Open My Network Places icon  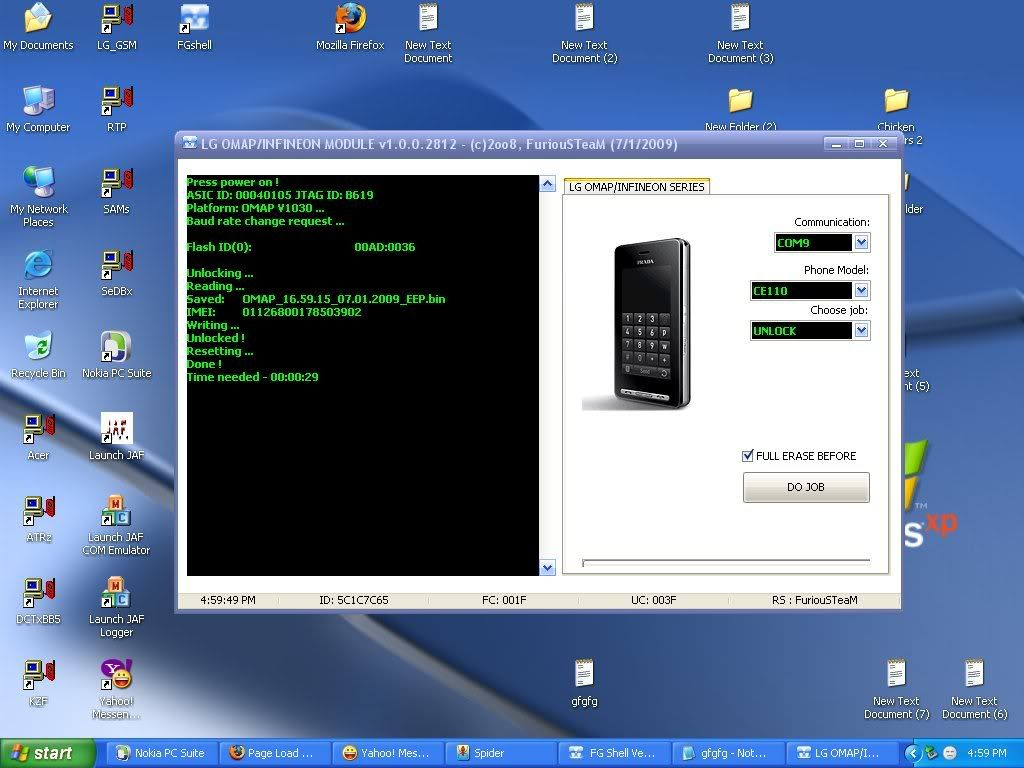(38, 196)
